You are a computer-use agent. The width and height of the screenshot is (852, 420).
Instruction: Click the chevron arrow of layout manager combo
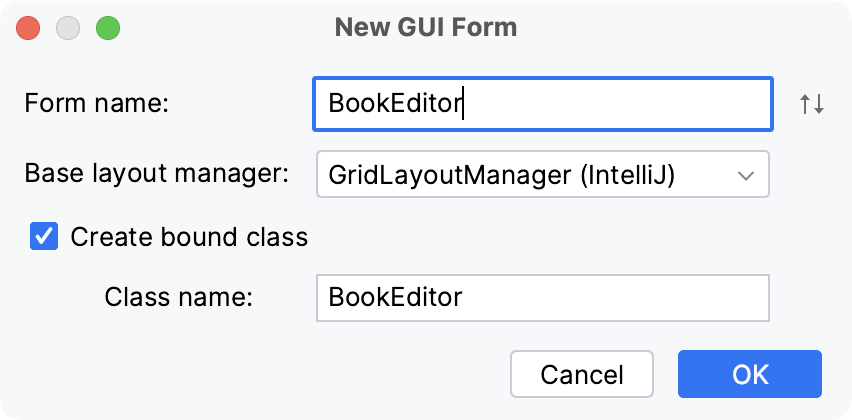pos(745,176)
